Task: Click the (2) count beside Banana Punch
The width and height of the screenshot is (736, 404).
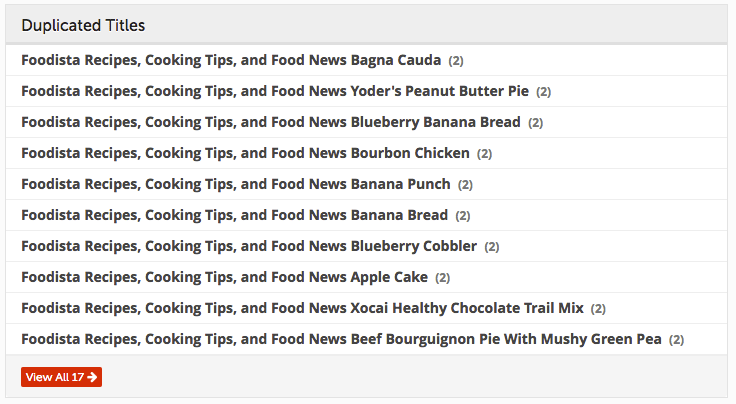Action: (466, 185)
